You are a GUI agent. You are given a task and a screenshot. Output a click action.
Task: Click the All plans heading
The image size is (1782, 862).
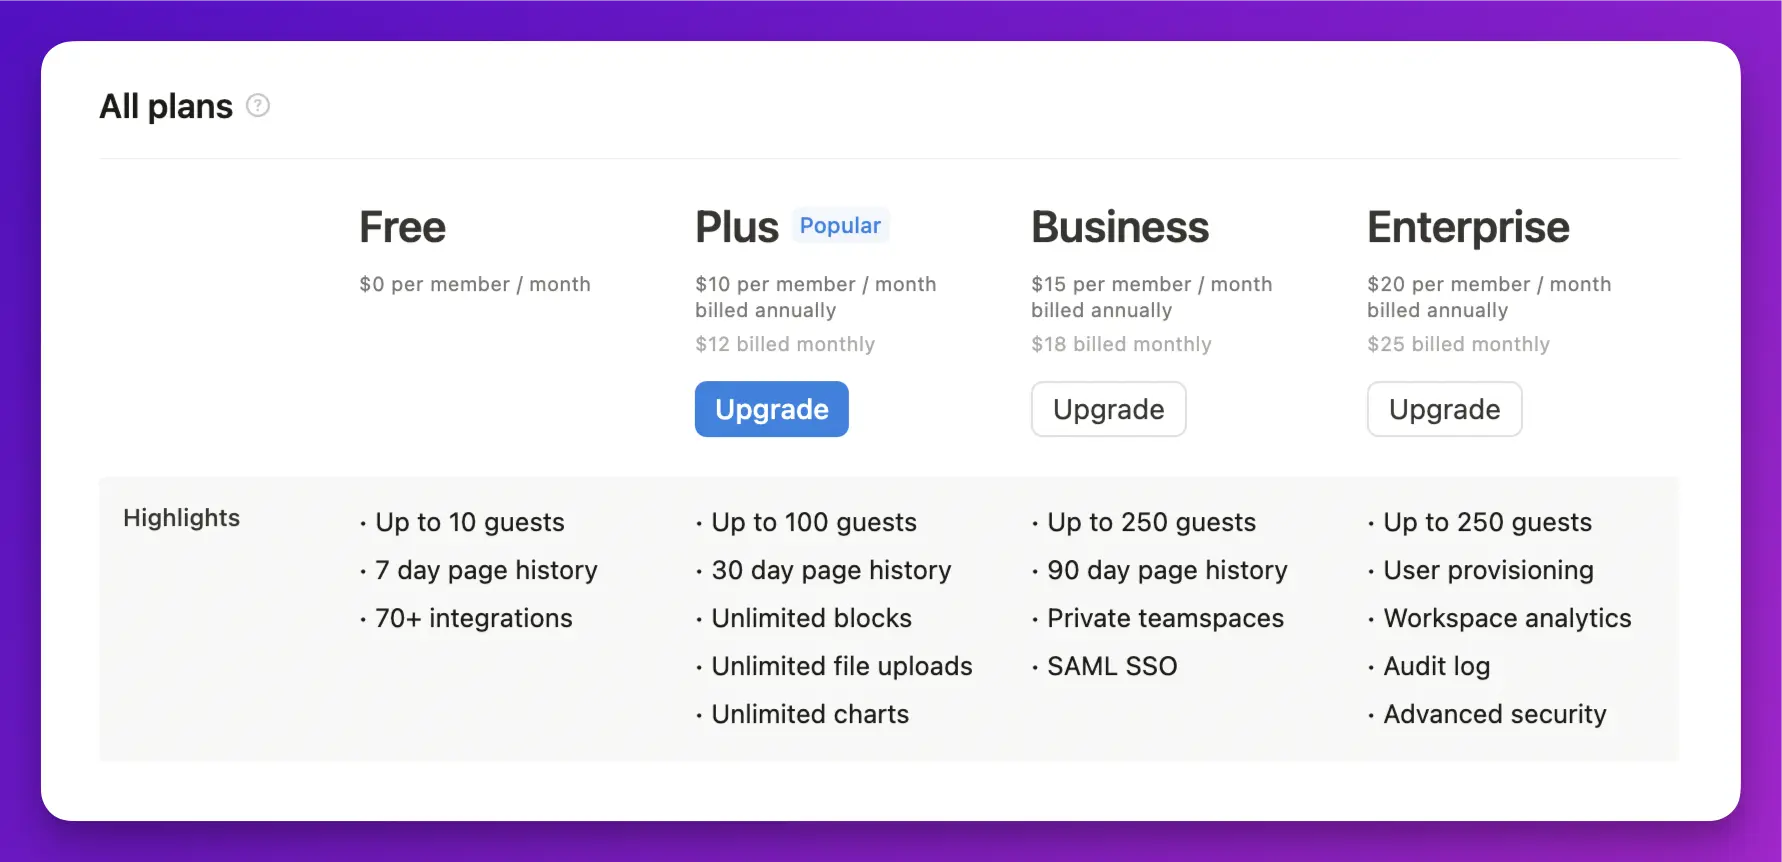(166, 106)
